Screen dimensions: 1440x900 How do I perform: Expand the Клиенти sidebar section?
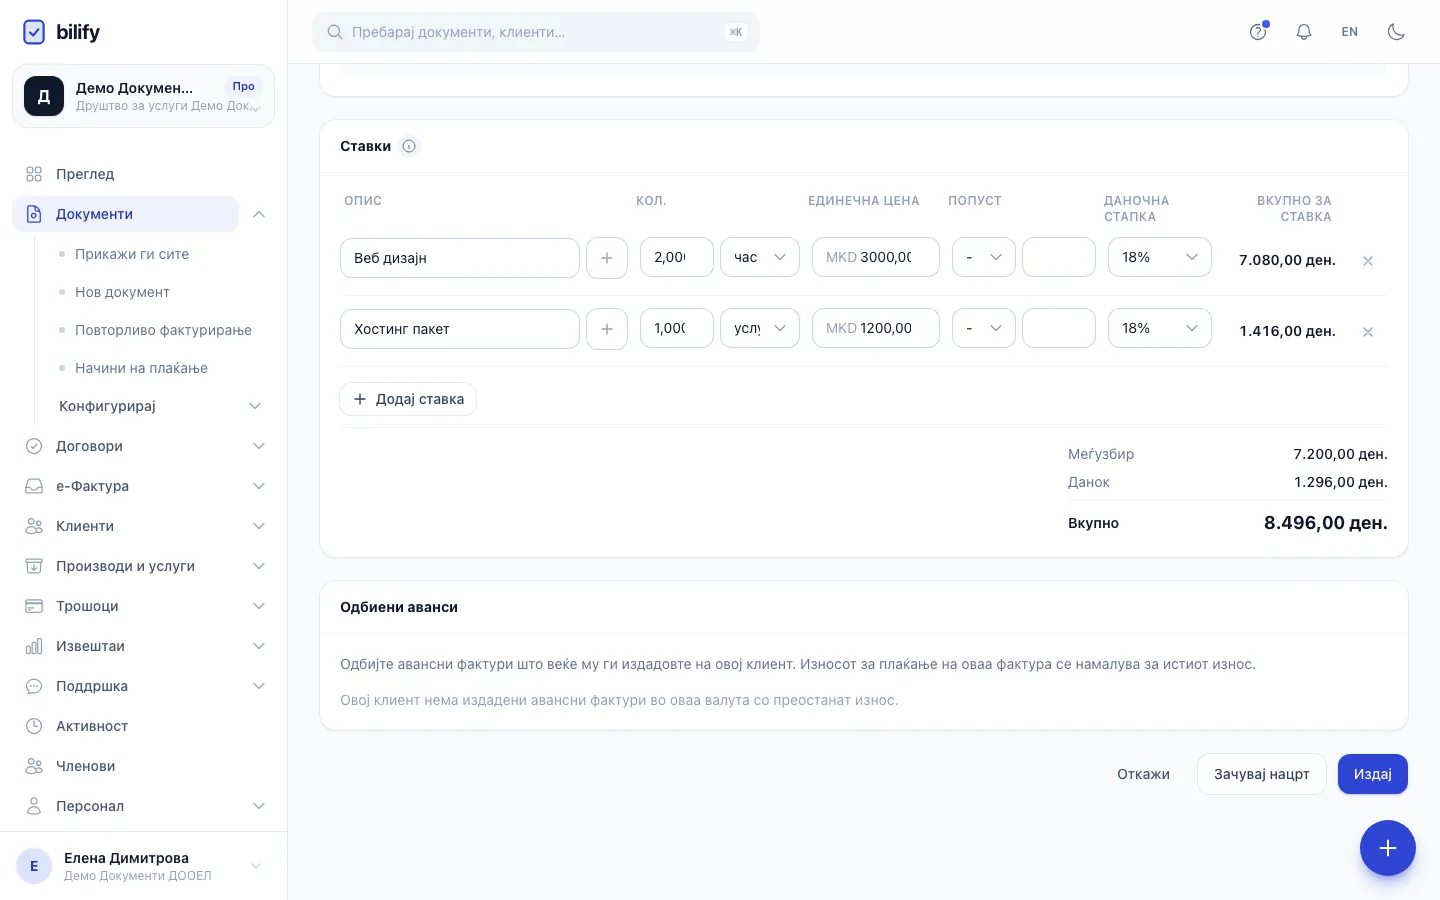pos(144,526)
